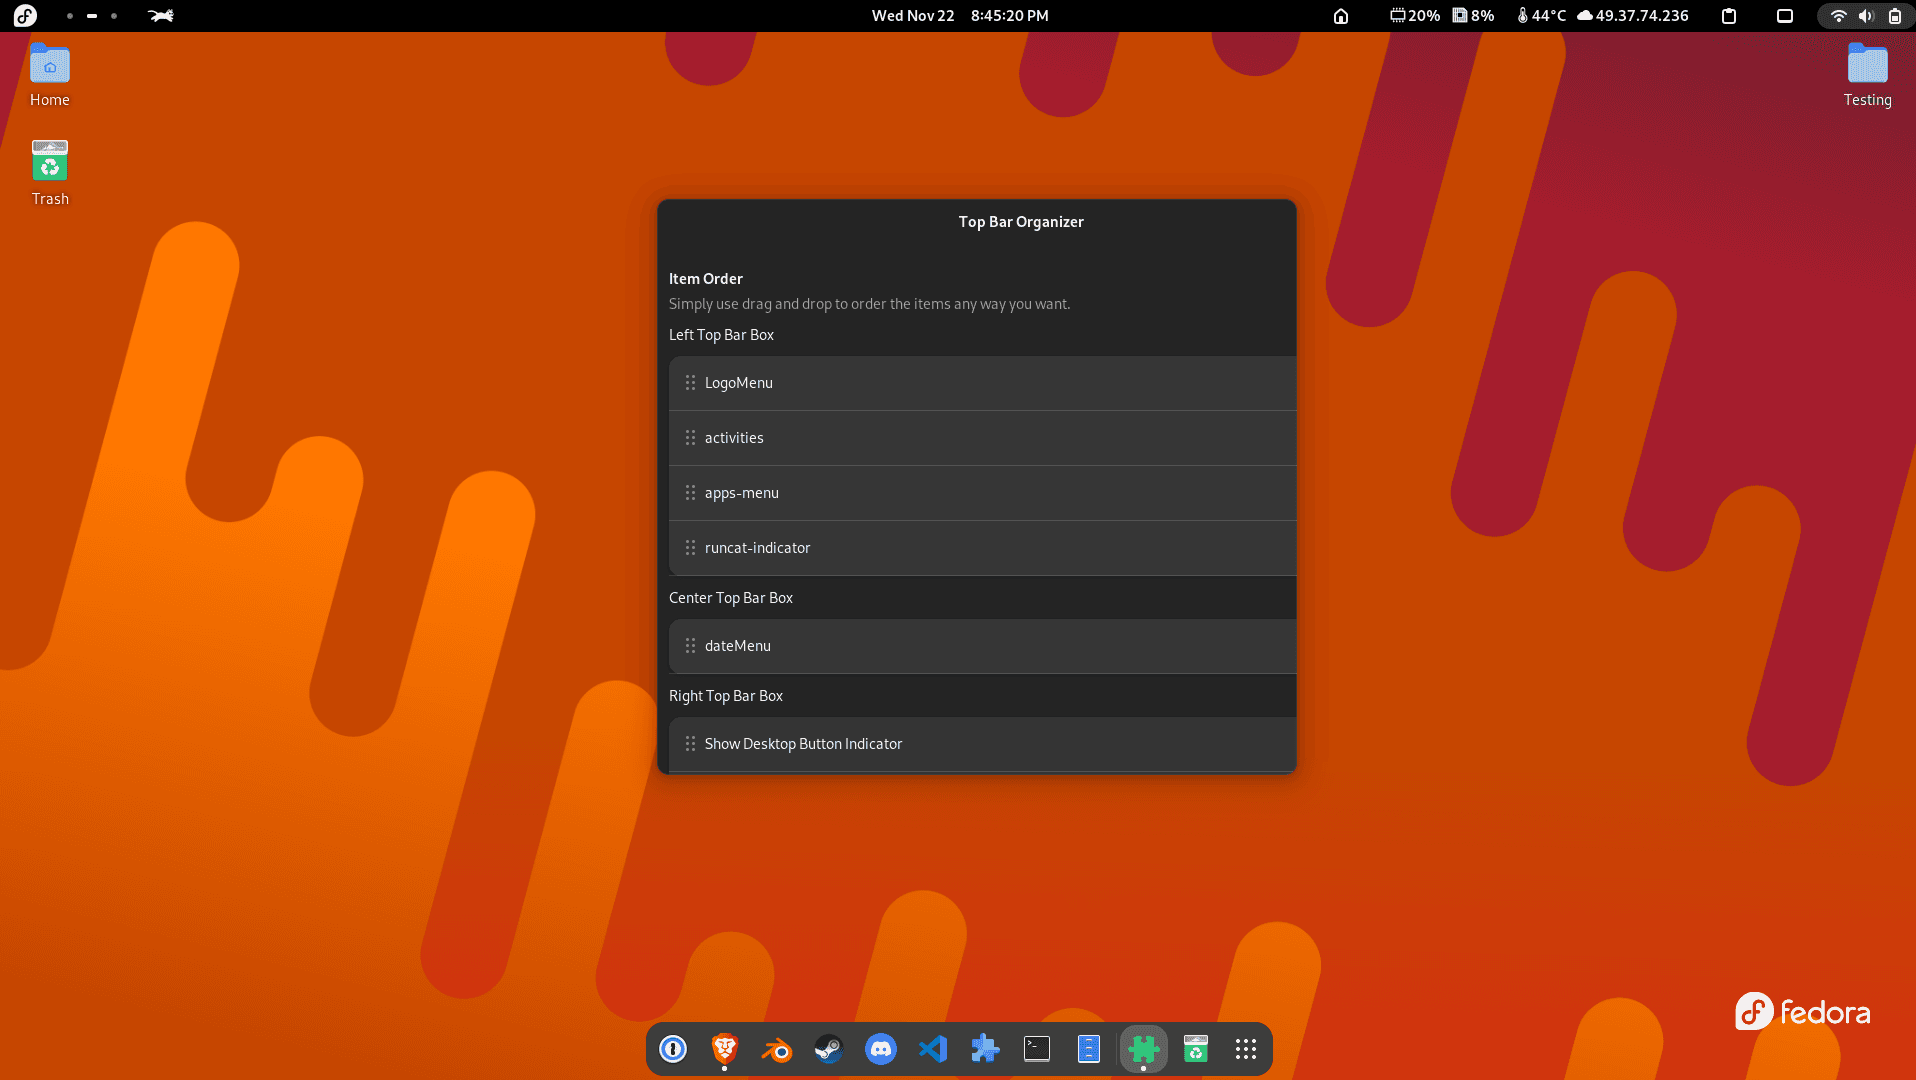1916x1080 pixels.
Task: Launch Brave browser from the dock
Action: [725, 1049]
